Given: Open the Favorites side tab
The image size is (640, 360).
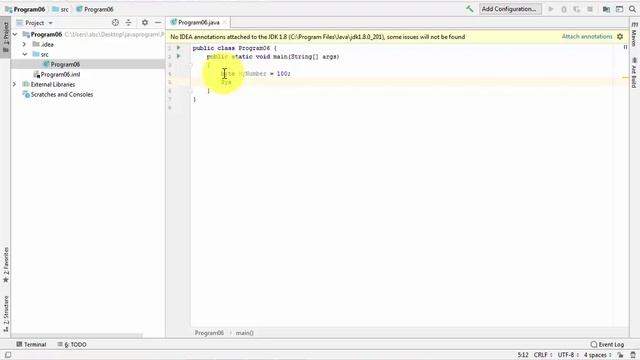Looking at the screenshot, I should tap(6, 265).
